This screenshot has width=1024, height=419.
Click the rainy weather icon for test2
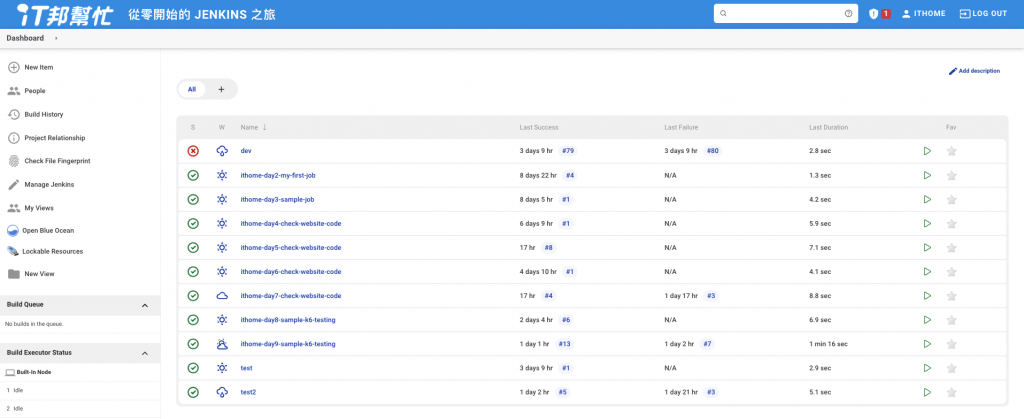click(222, 392)
